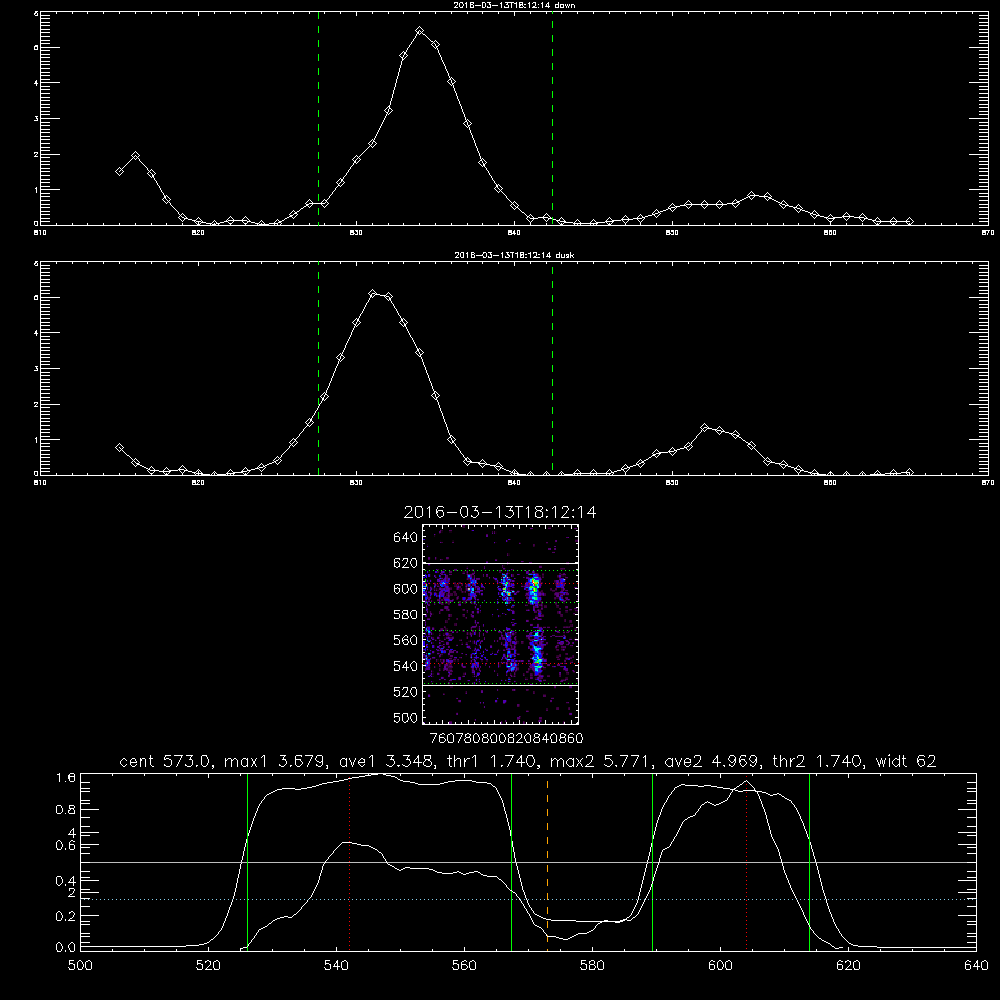Click the '850' x-axis label under dusk plot
Viewport: 1000px width, 1000px height.
672,483
